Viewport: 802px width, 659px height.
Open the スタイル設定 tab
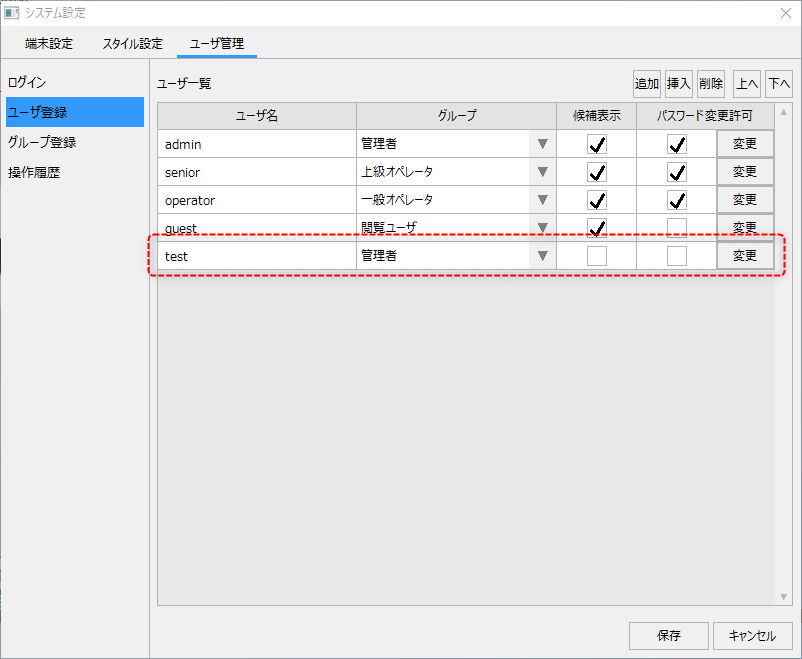tap(132, 44)
